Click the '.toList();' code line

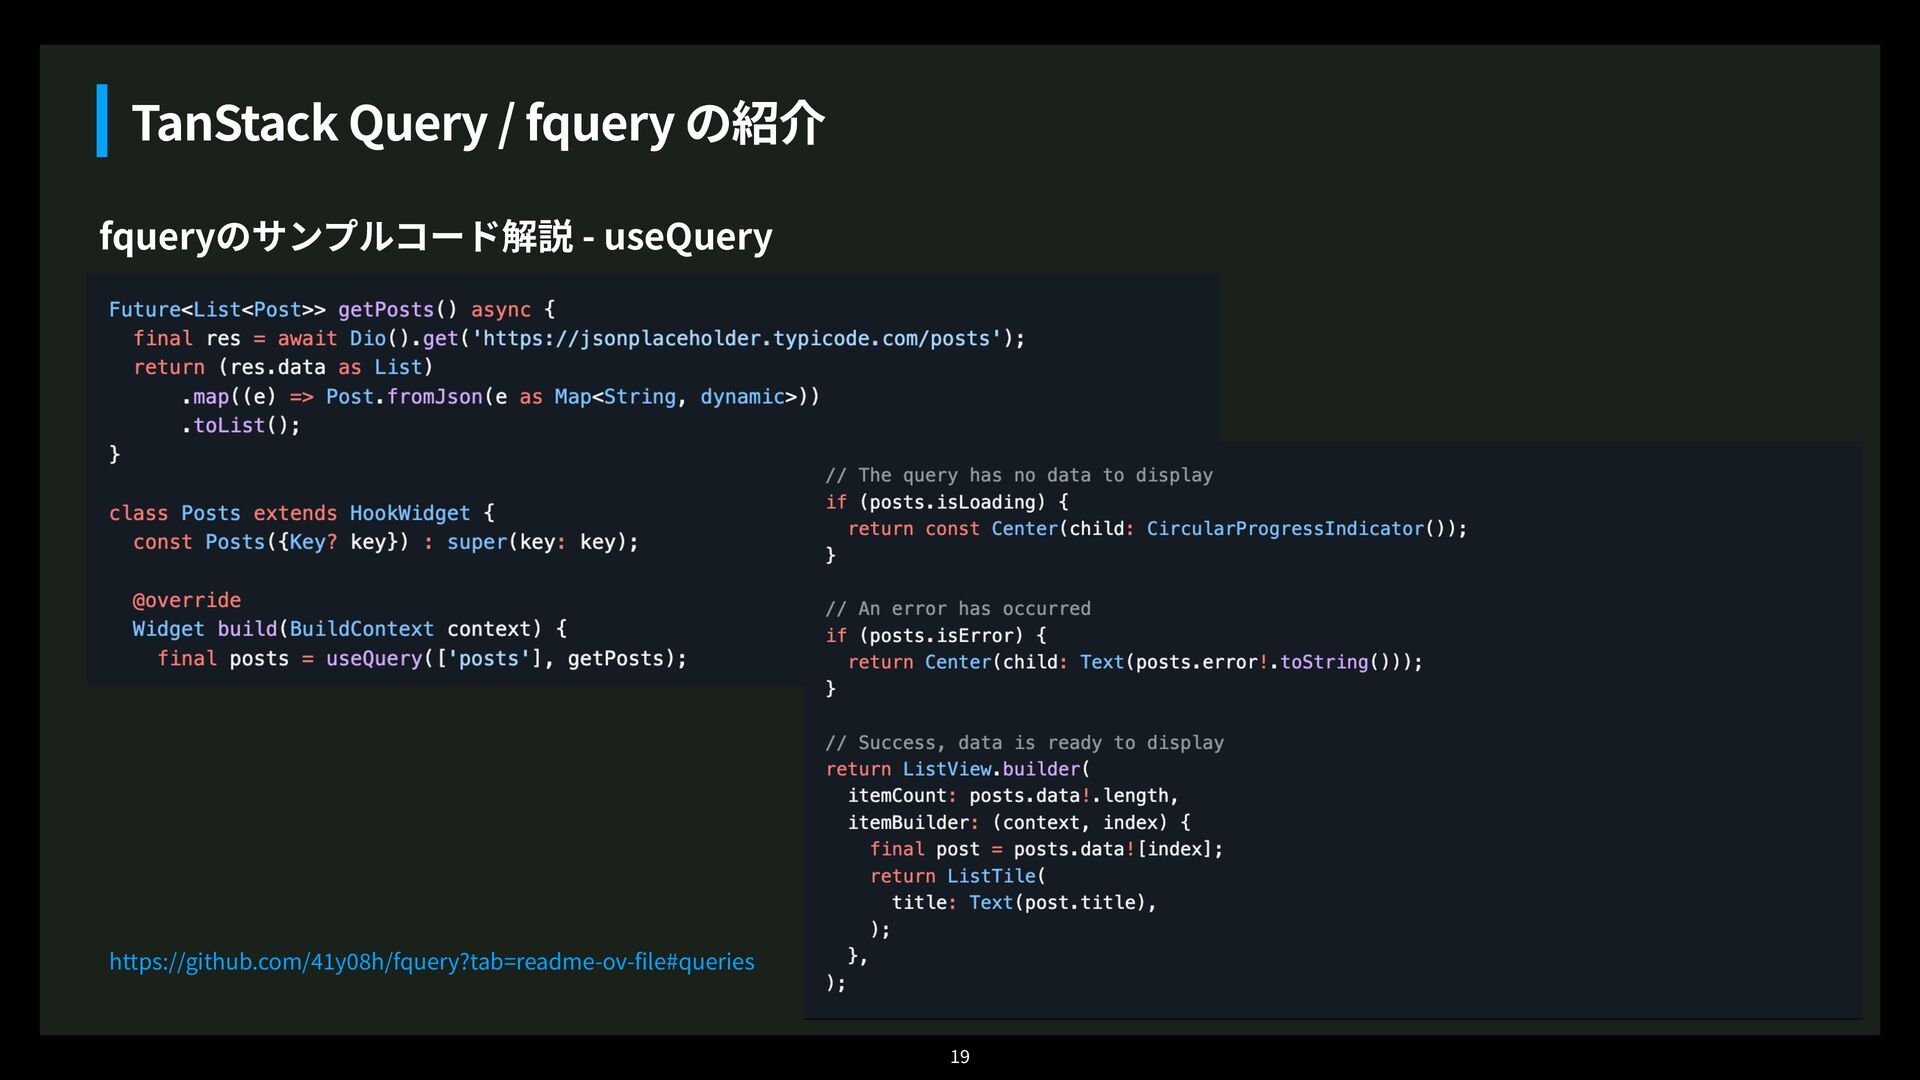(240, 425)
